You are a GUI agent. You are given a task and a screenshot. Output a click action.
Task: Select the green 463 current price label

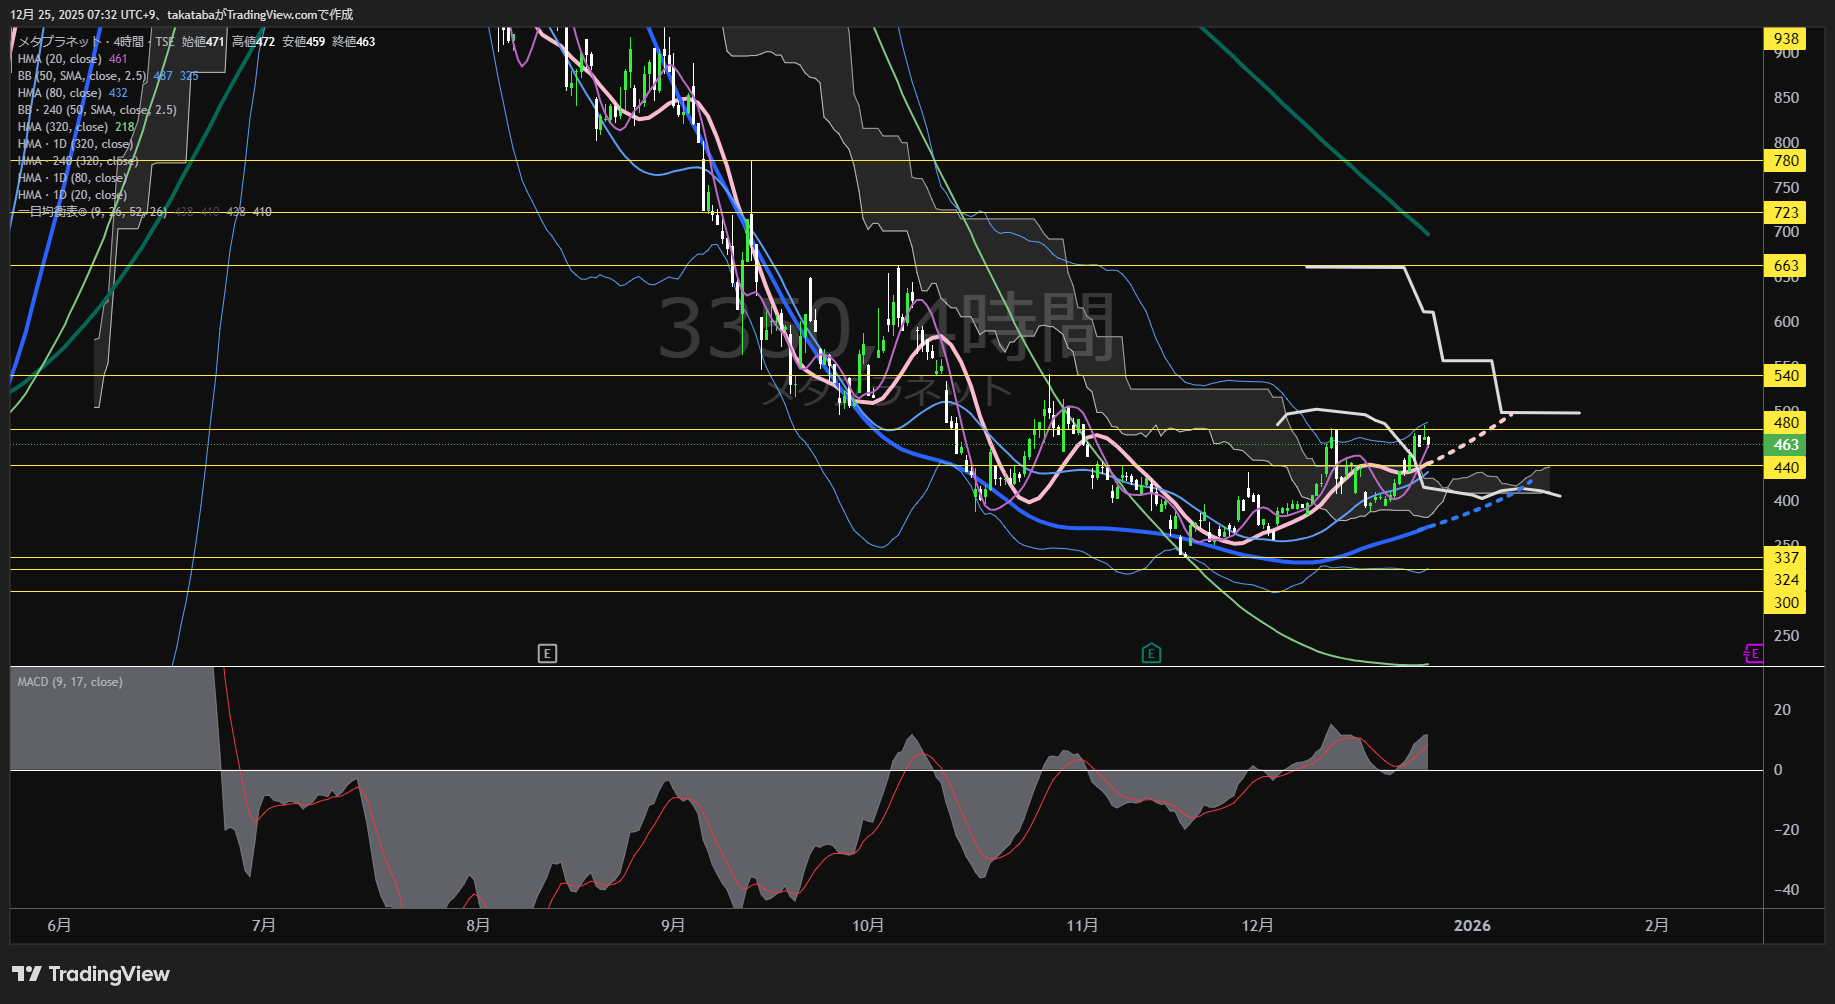(x=1785, y=445)
